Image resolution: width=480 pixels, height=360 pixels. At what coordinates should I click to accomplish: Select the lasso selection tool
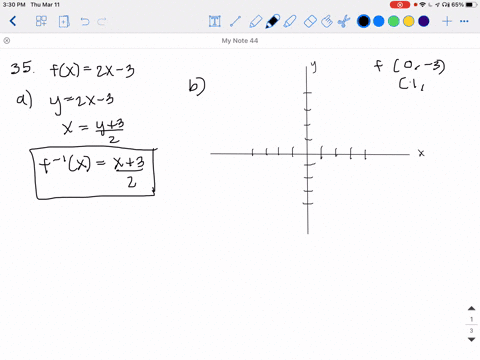click(327, 21)
